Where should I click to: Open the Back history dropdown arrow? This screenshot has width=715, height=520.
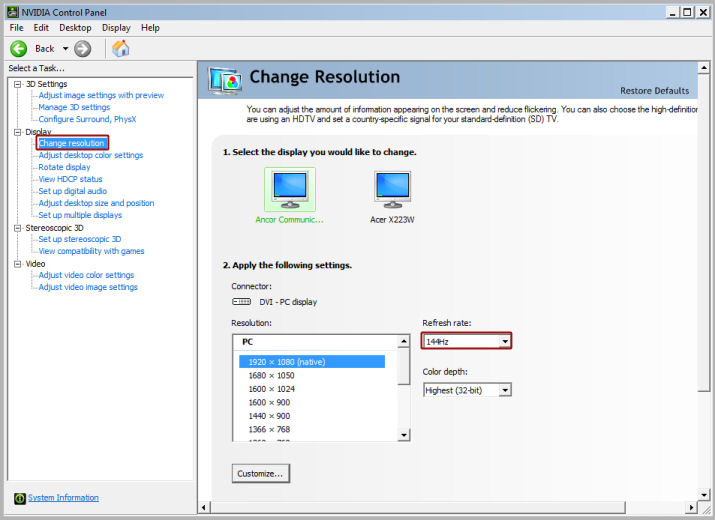point(65,48)
